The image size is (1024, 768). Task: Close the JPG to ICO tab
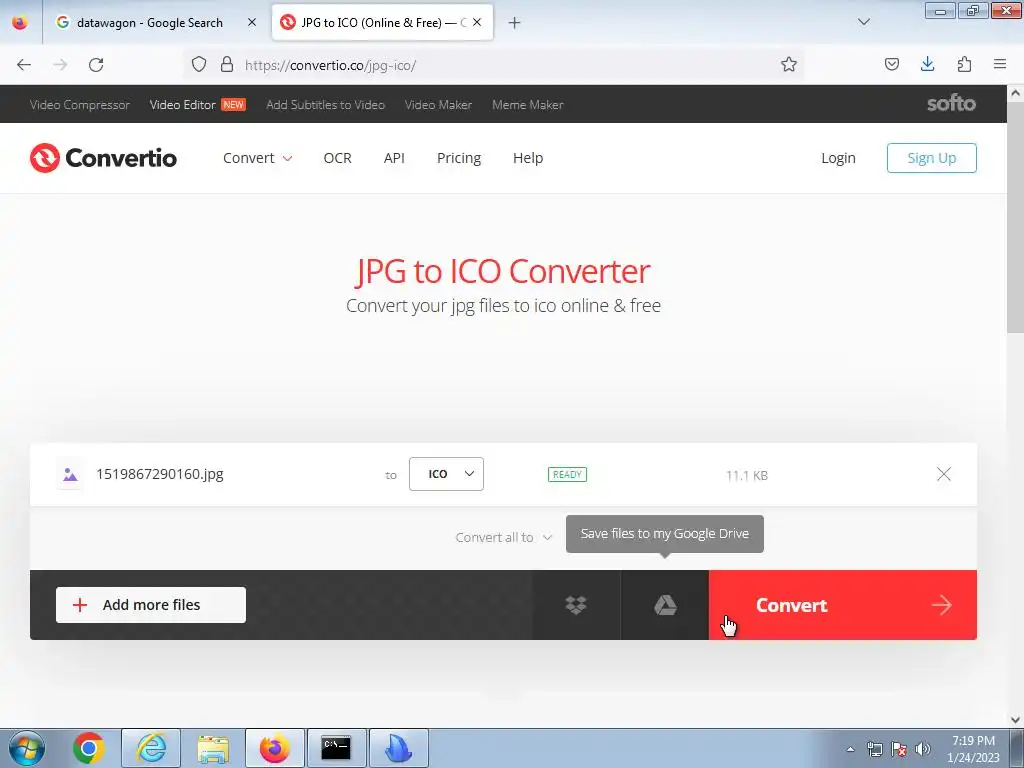click(477, 23)
